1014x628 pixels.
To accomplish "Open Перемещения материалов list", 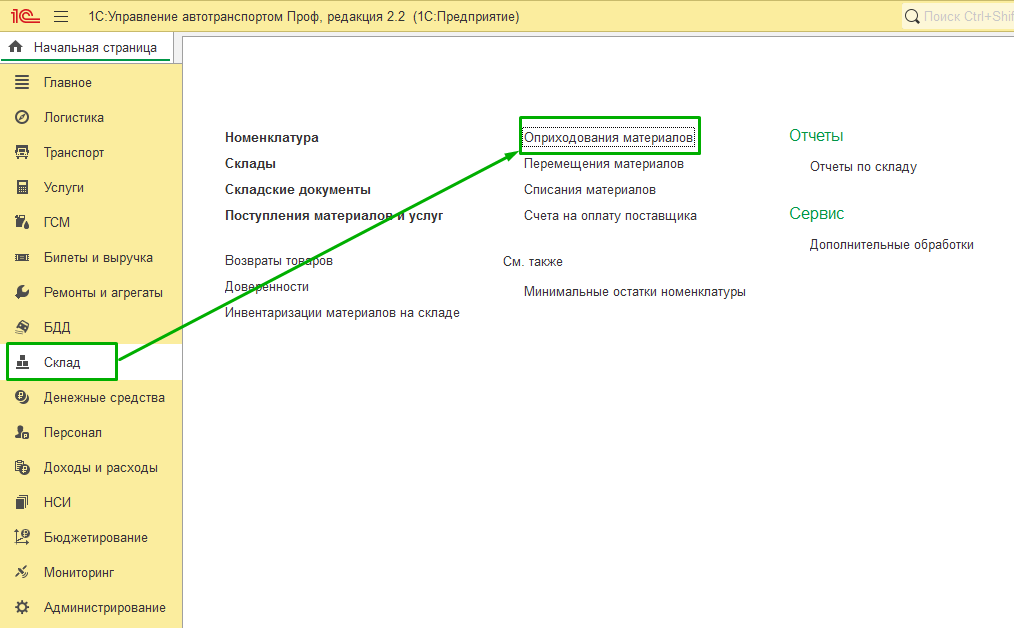I will click(603, 163).
